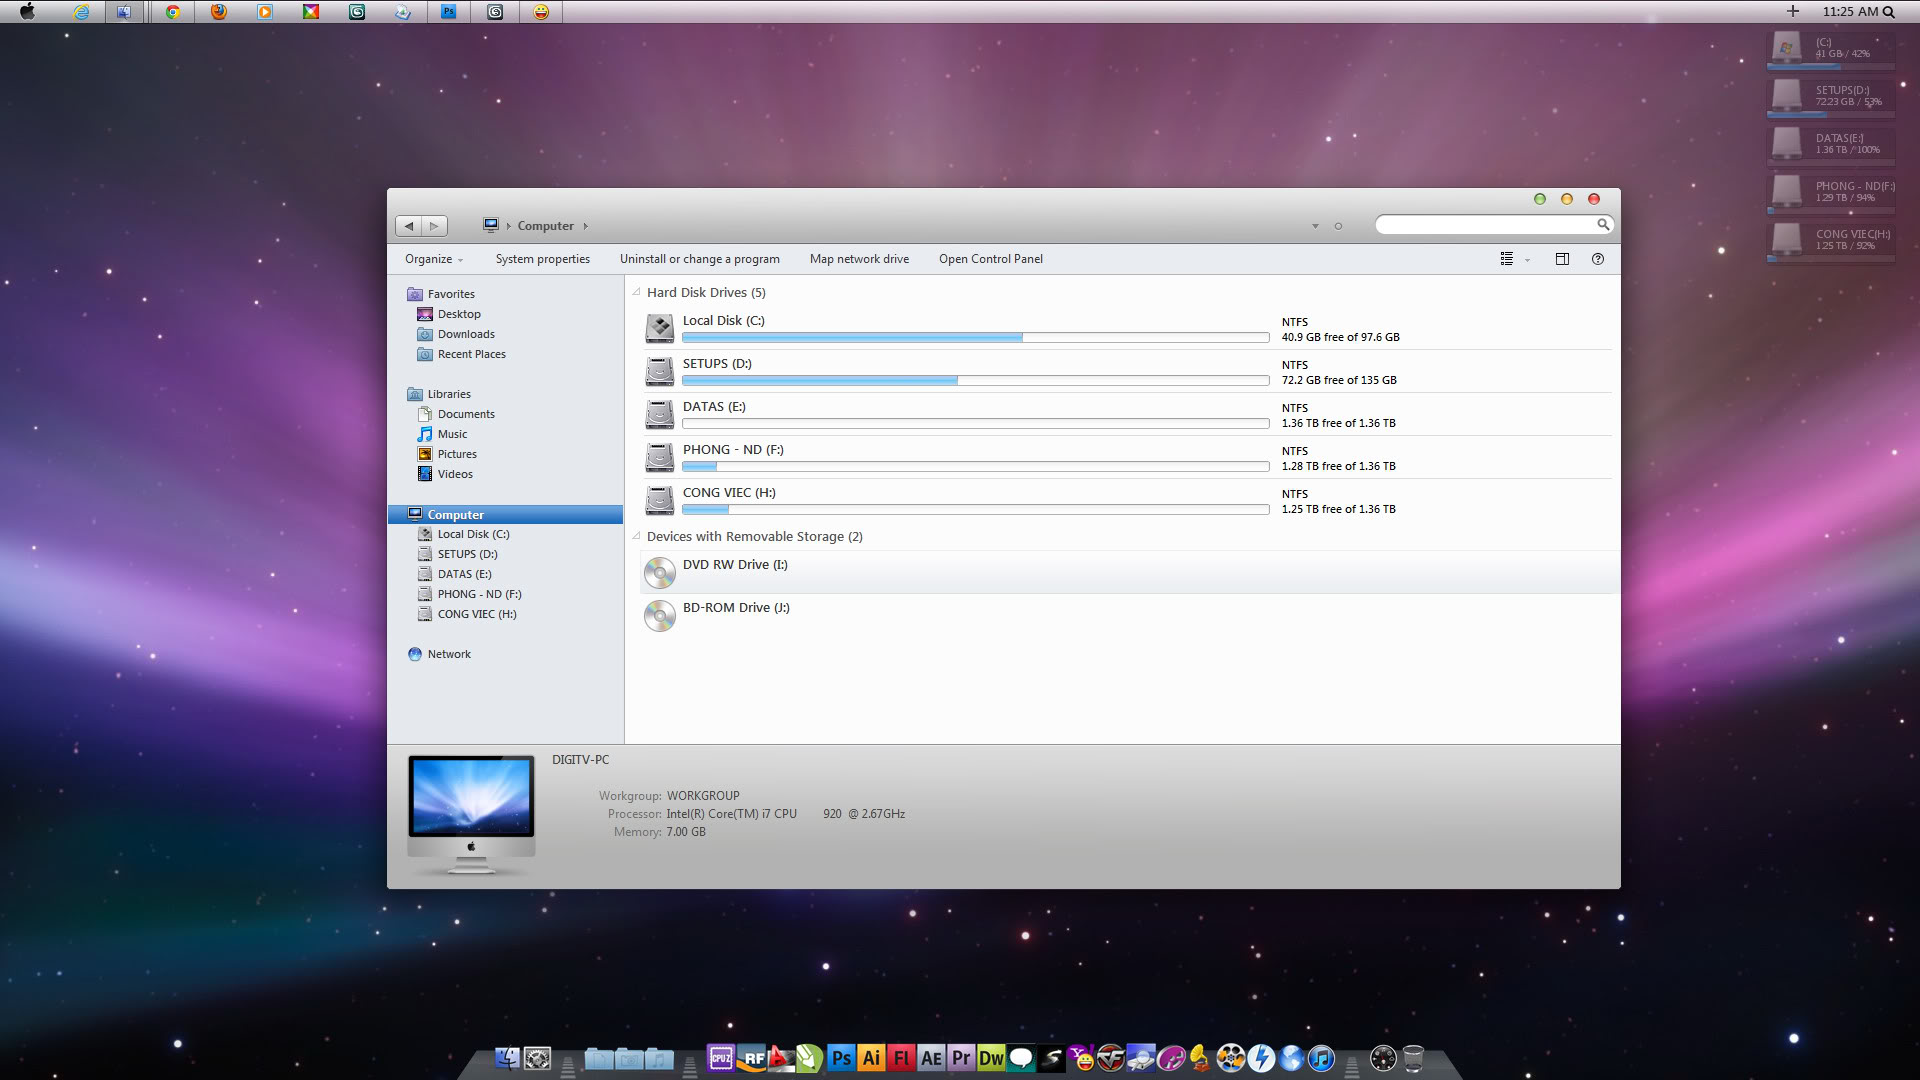Image resolution: width=1920 pixels, height=1080 pixels.
Task: Open iTunes music note icon in dock
Action: coord(1321,1058)
